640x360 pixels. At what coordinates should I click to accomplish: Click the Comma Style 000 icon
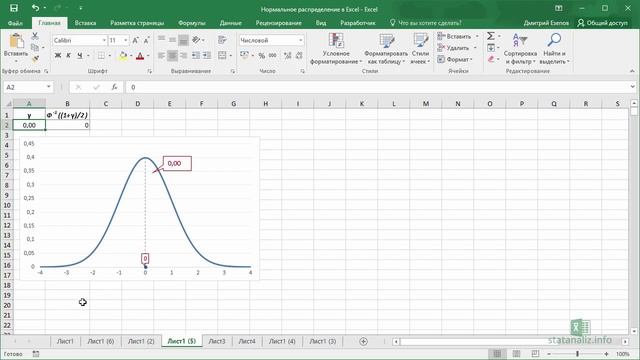tap(273, 56)
